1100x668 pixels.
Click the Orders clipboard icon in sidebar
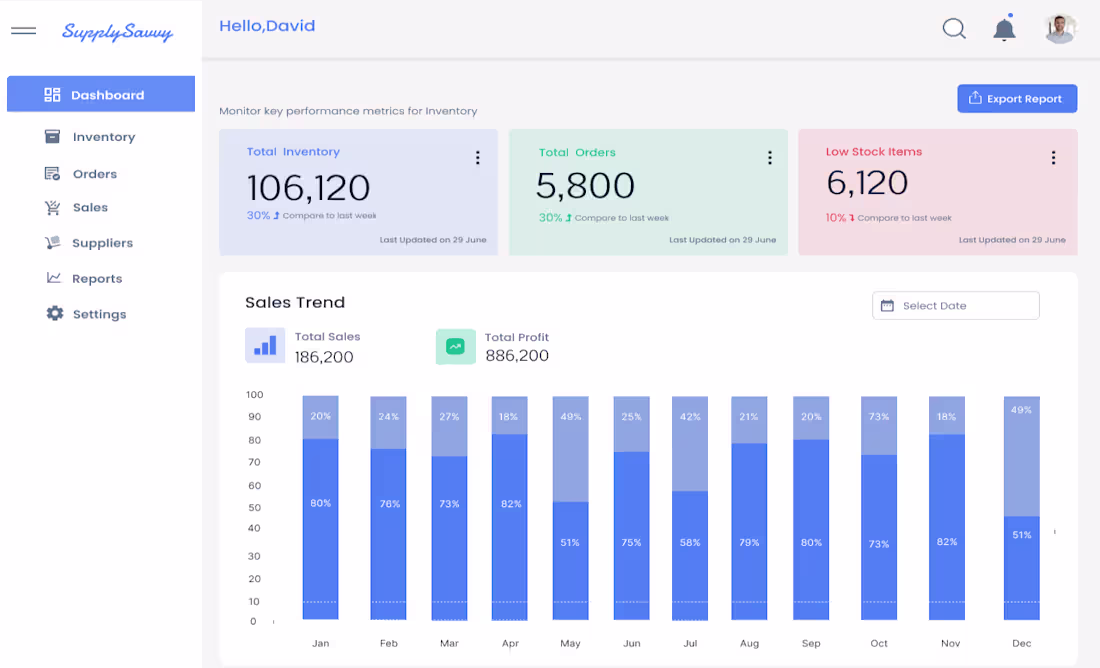52,172
